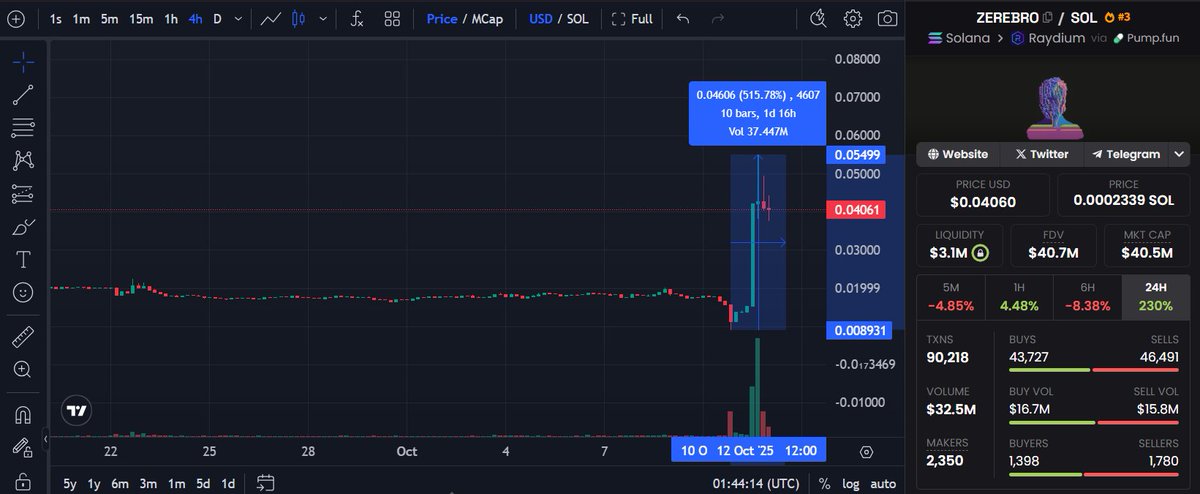Select the crosshair cursor tool
Image resolution: width=1200 pixels, height=494 pixels.
23,62
